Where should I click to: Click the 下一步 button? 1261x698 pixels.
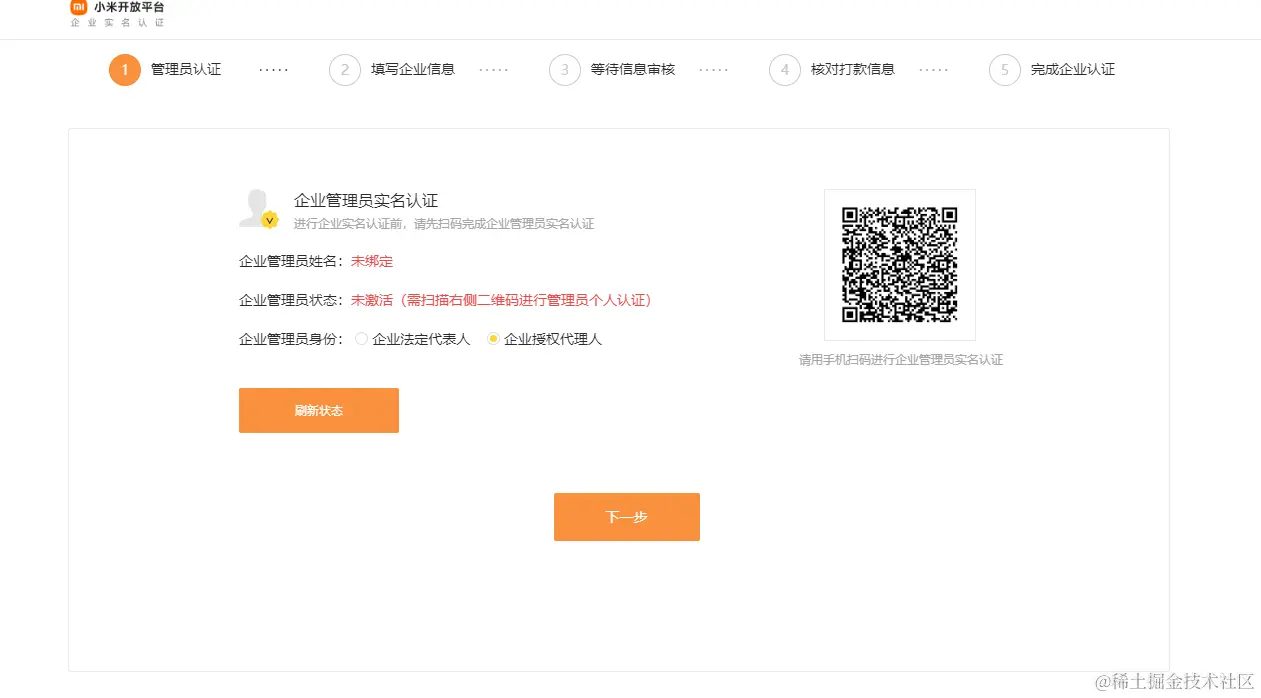[x=627, y=517]
